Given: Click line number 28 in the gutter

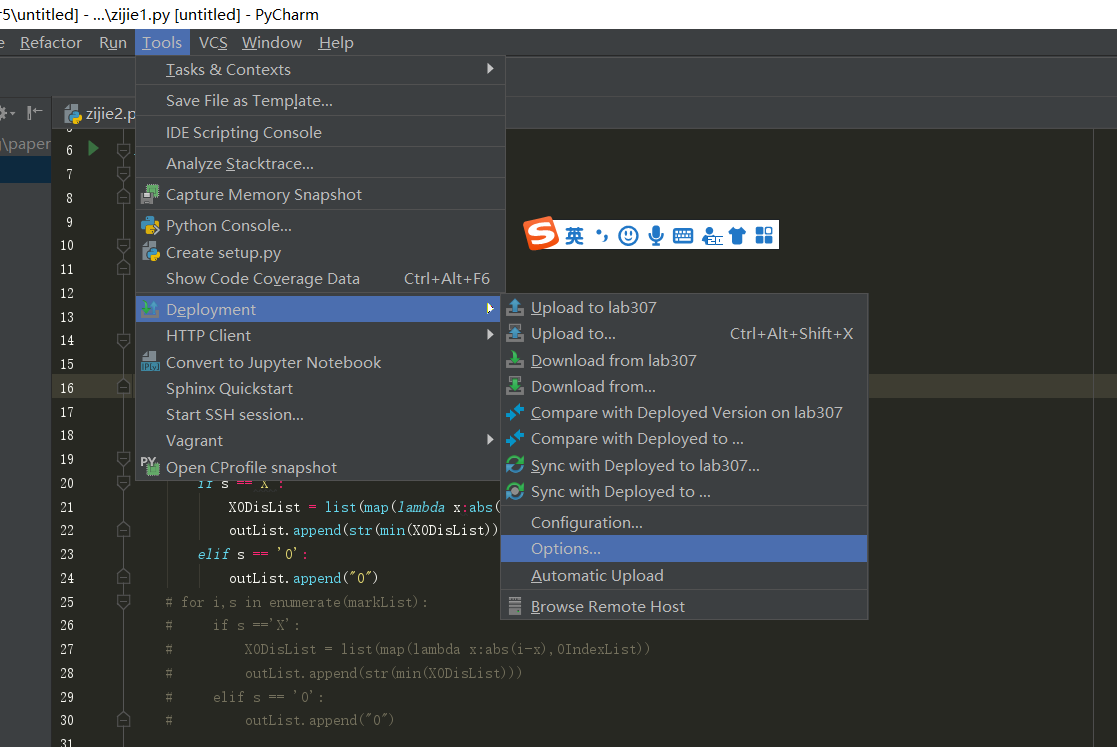Looking at the screenshot, I should click(67, 673).
